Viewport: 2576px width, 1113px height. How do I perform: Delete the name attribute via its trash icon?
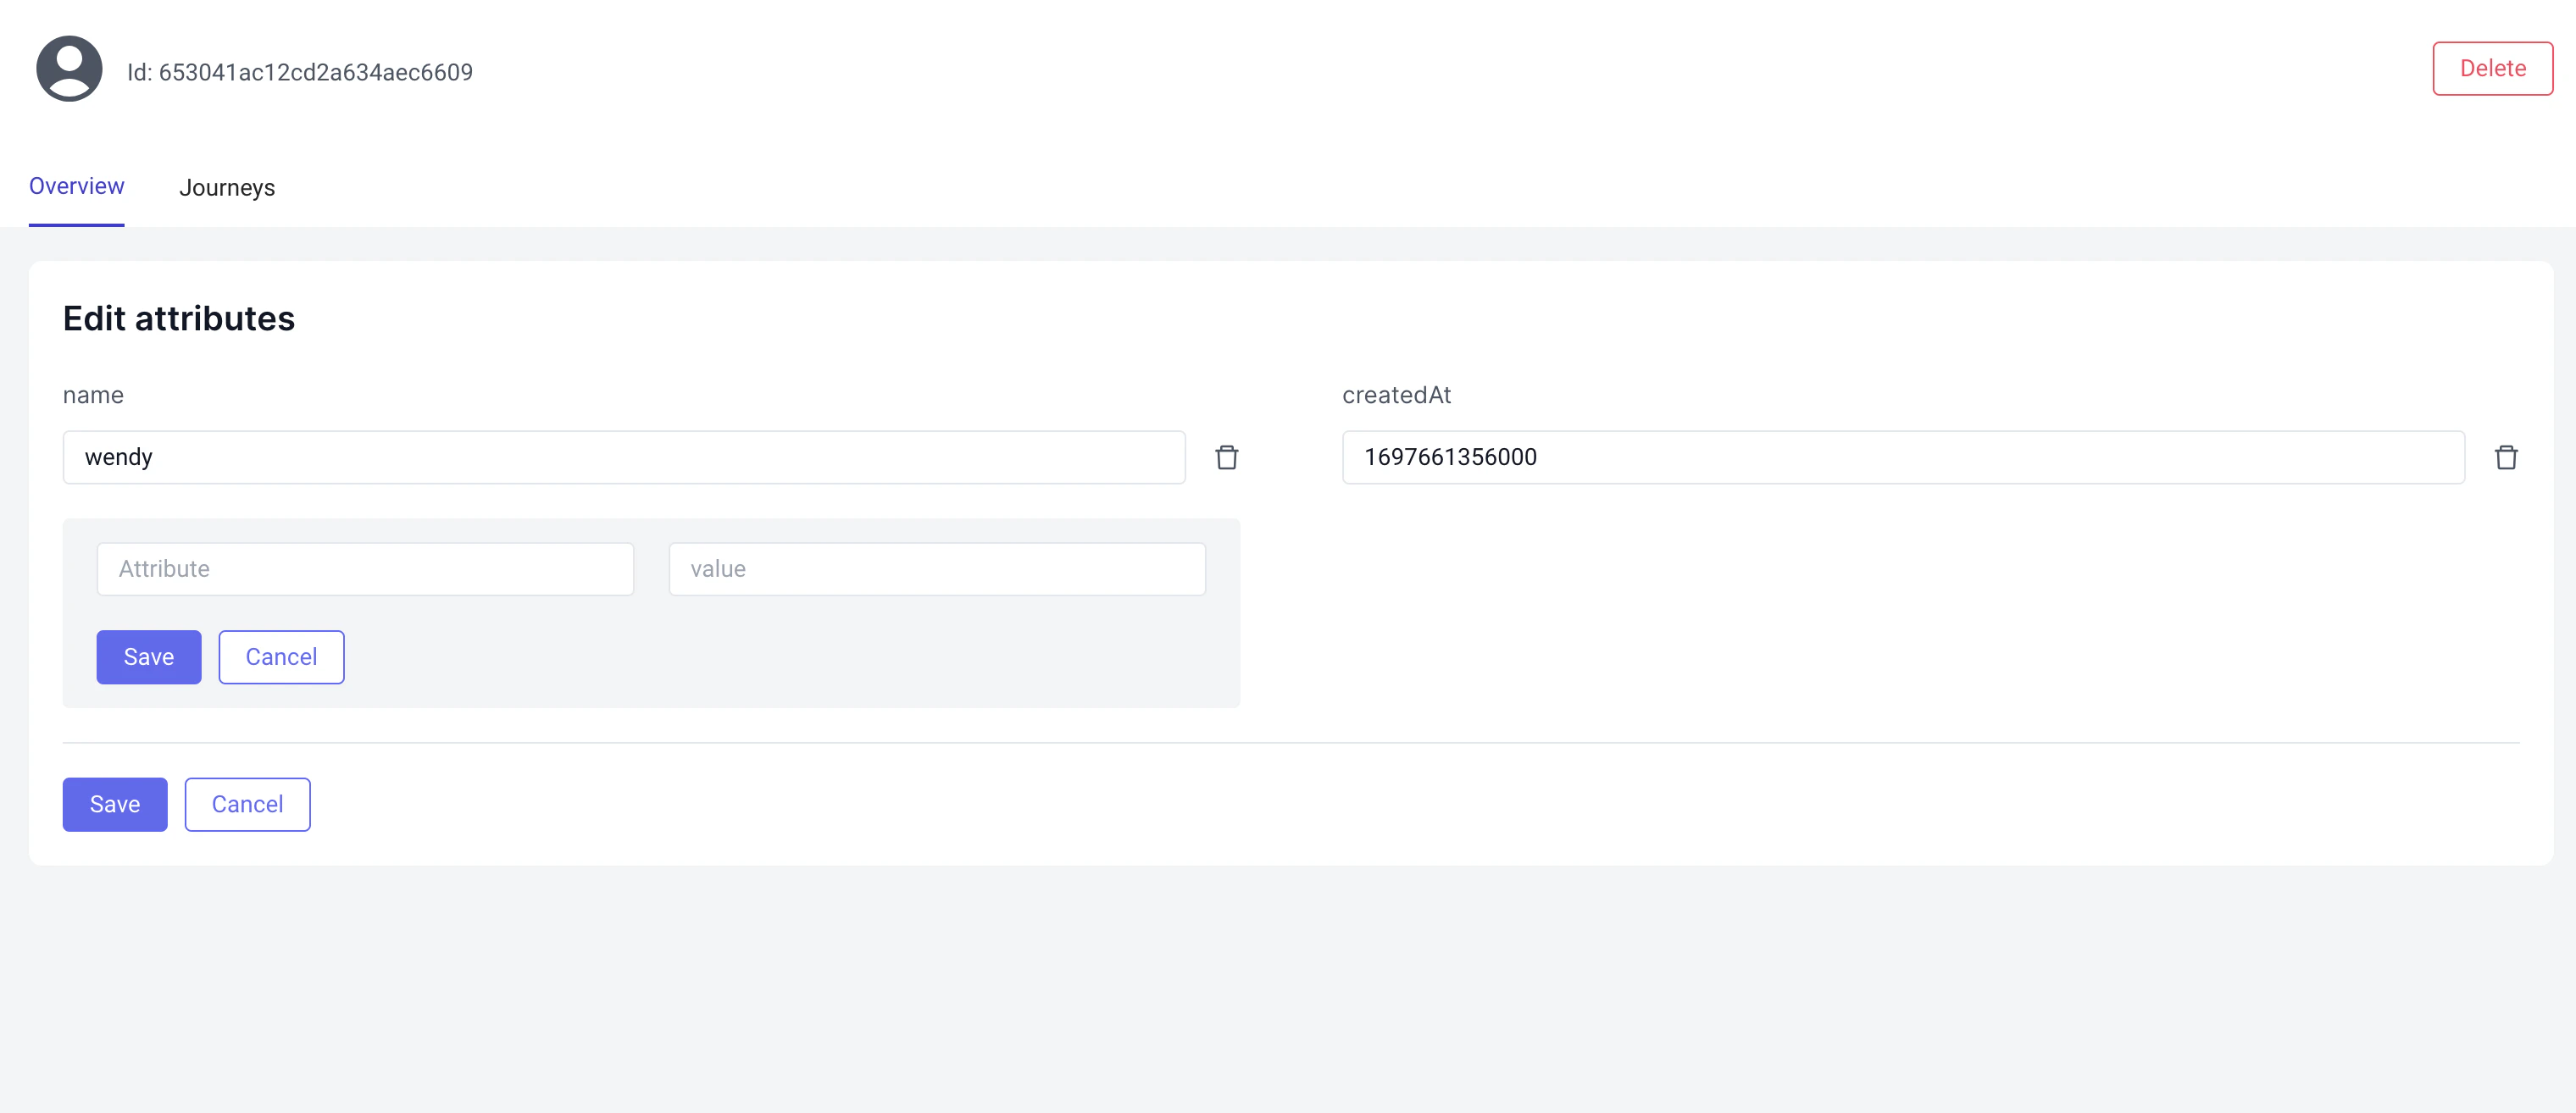[1228, 457]
